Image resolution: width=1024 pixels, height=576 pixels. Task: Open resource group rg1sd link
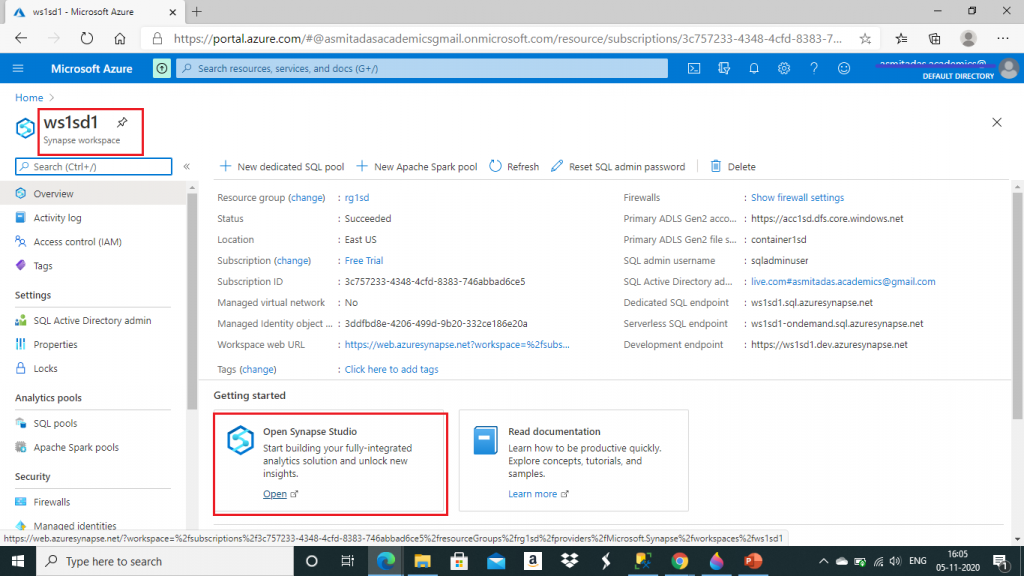click(357, 197)
